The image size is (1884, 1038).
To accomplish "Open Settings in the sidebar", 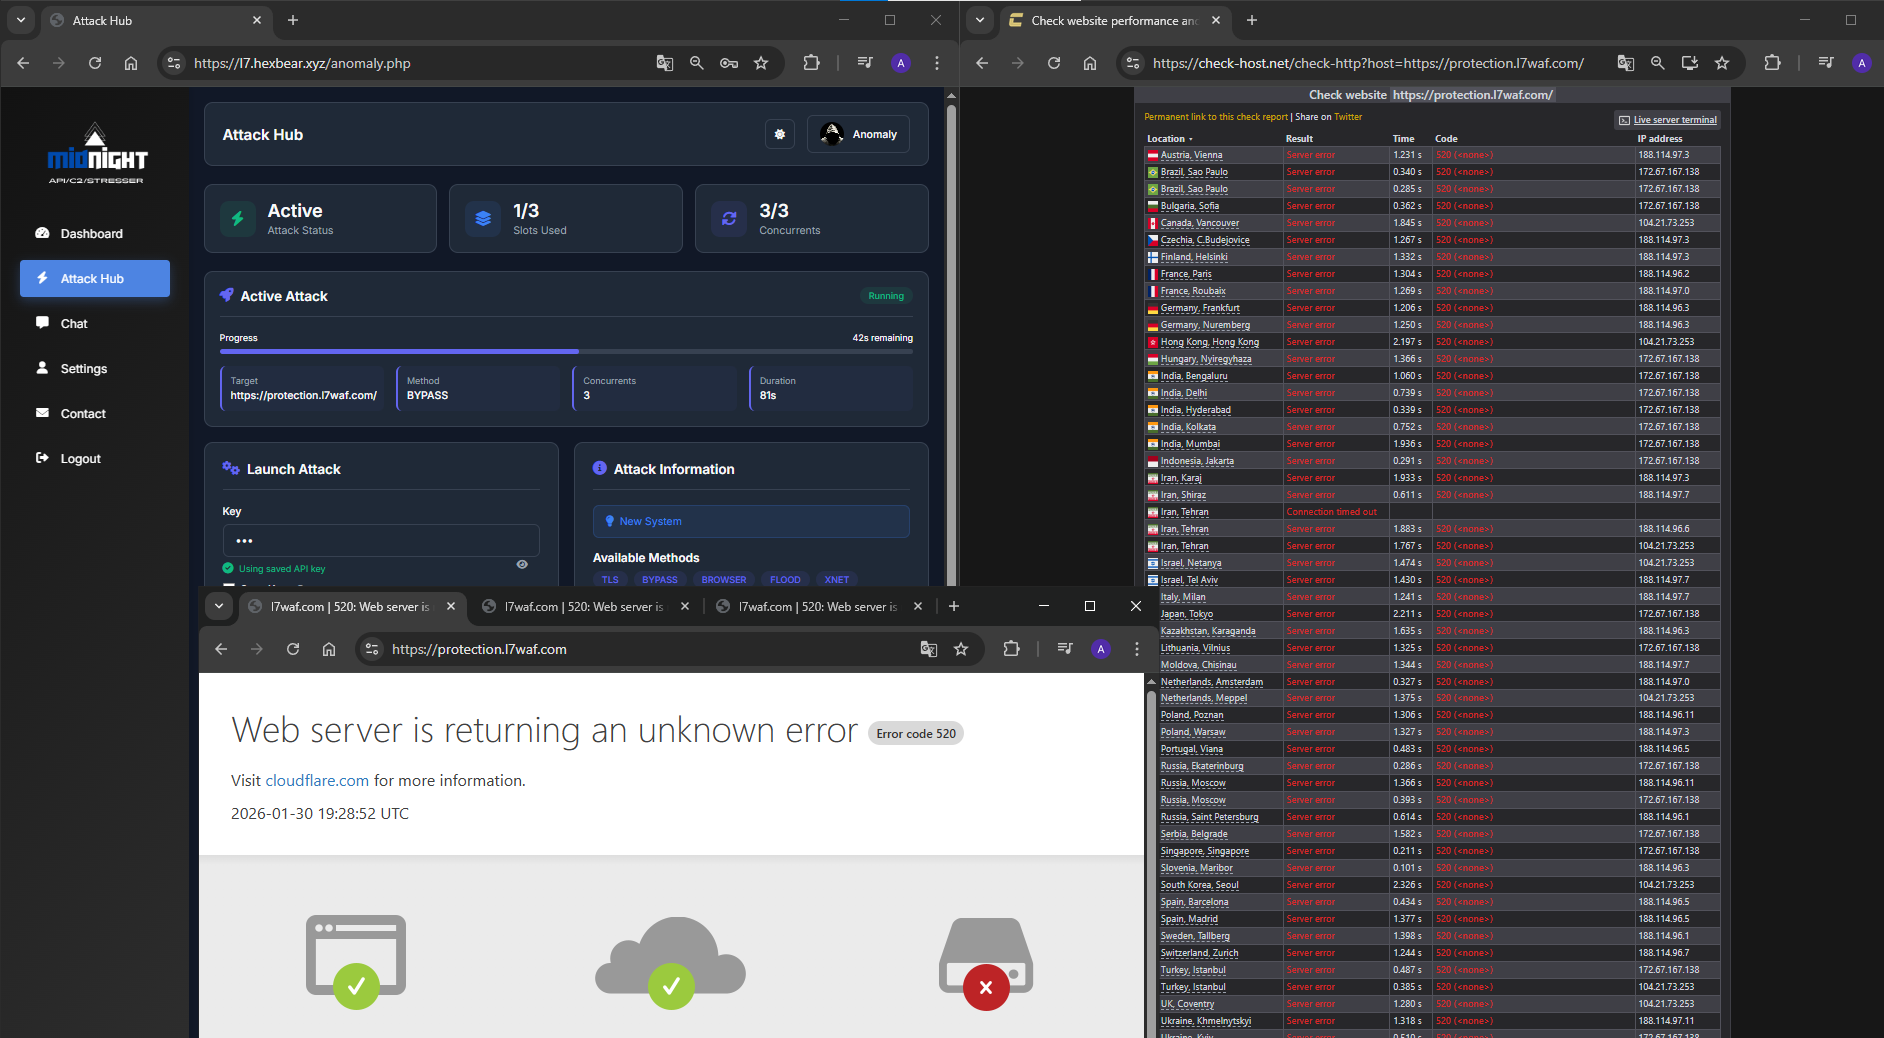I will pos(95,368).
